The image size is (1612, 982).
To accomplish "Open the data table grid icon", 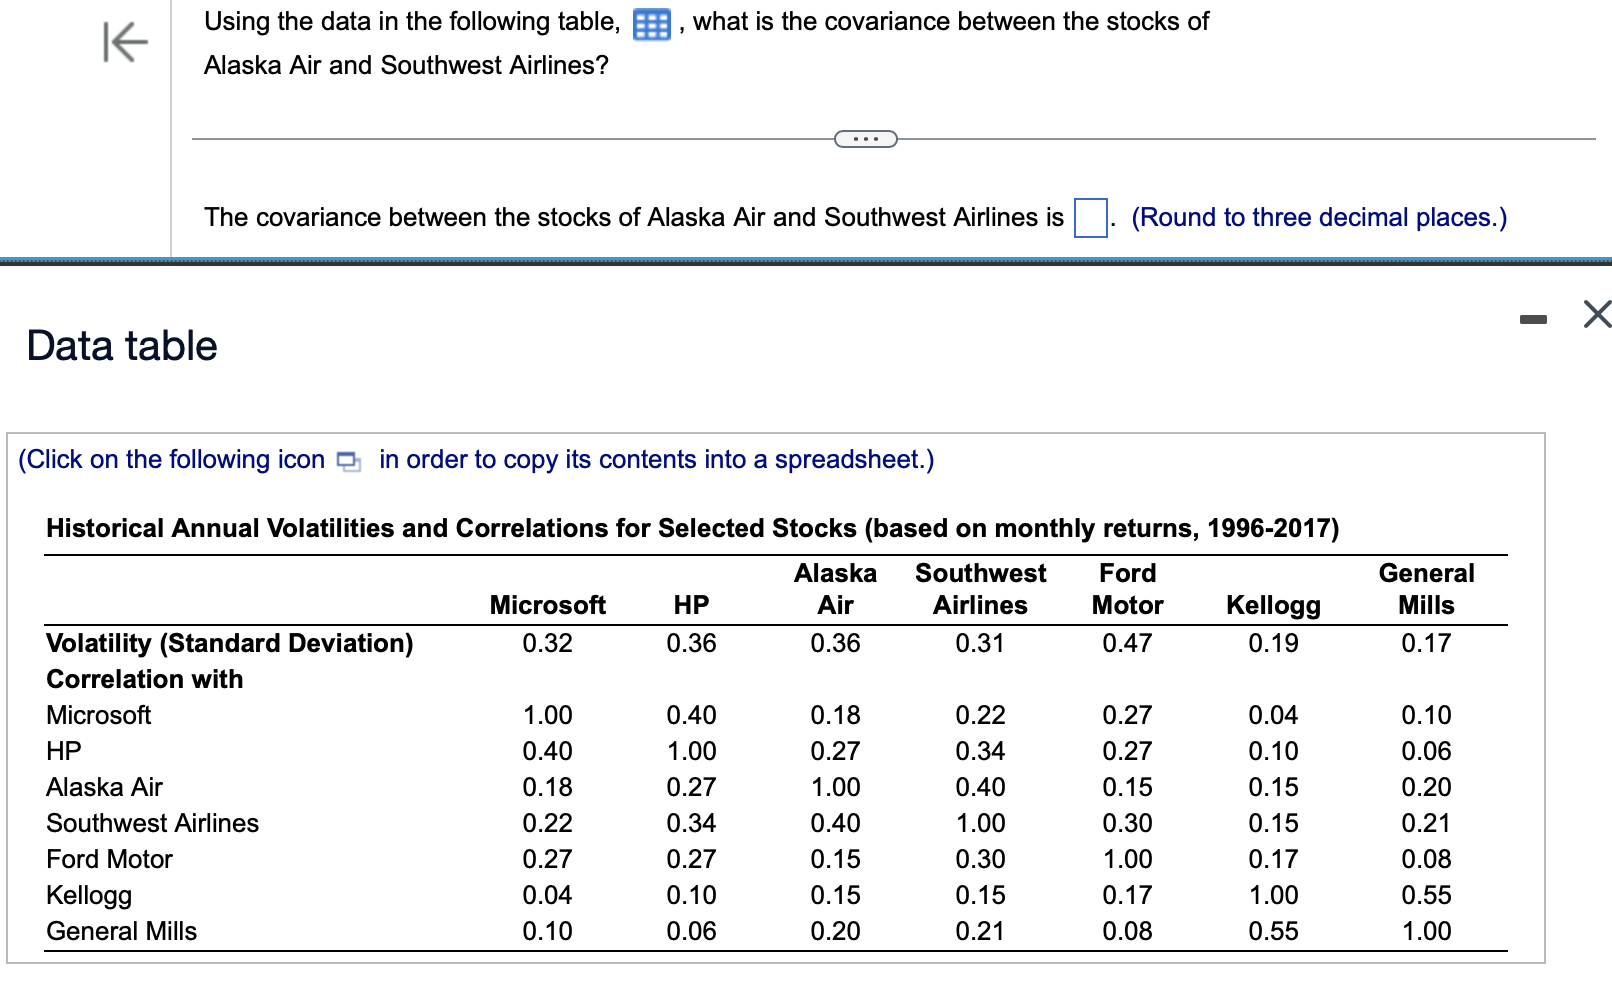I will coord(652,24).
